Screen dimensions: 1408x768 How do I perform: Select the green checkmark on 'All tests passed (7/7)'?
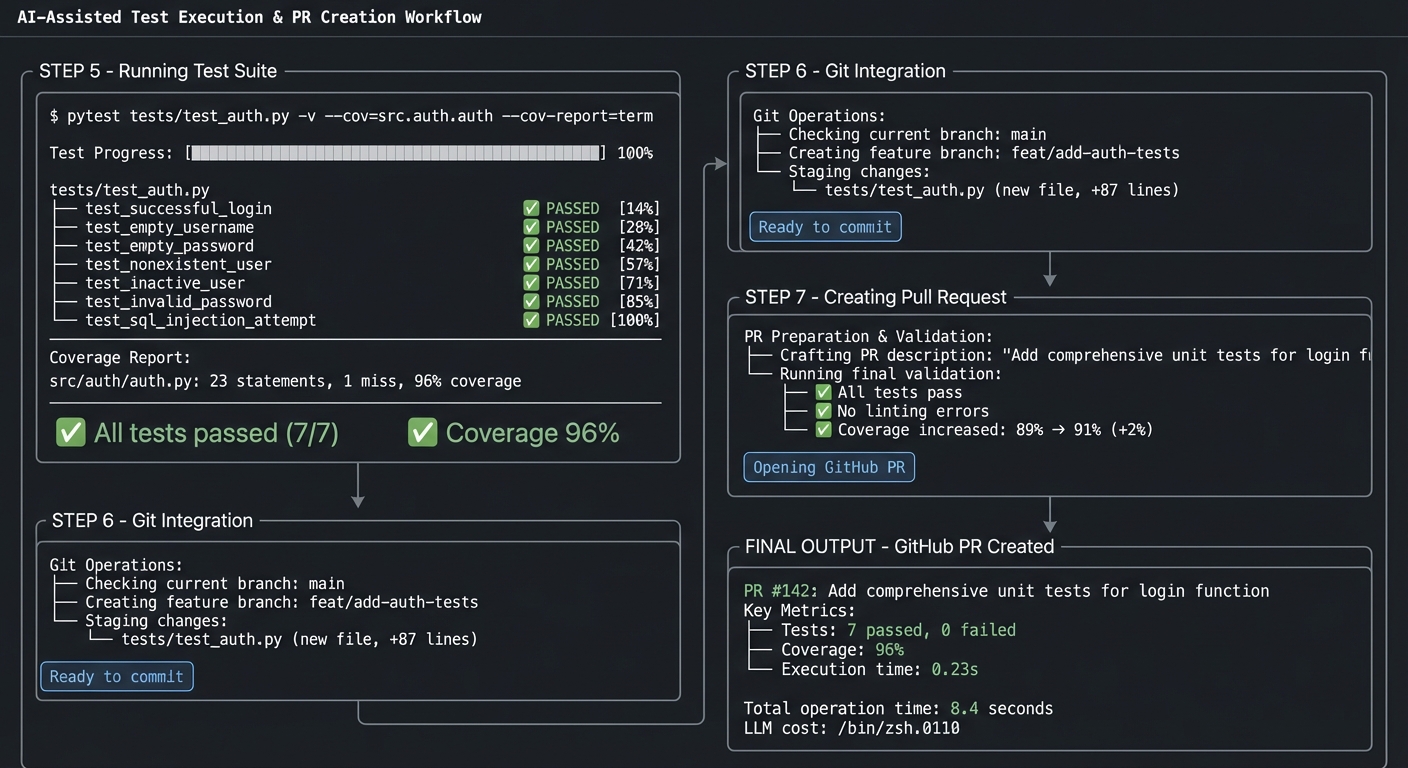(x=70, y=432)
